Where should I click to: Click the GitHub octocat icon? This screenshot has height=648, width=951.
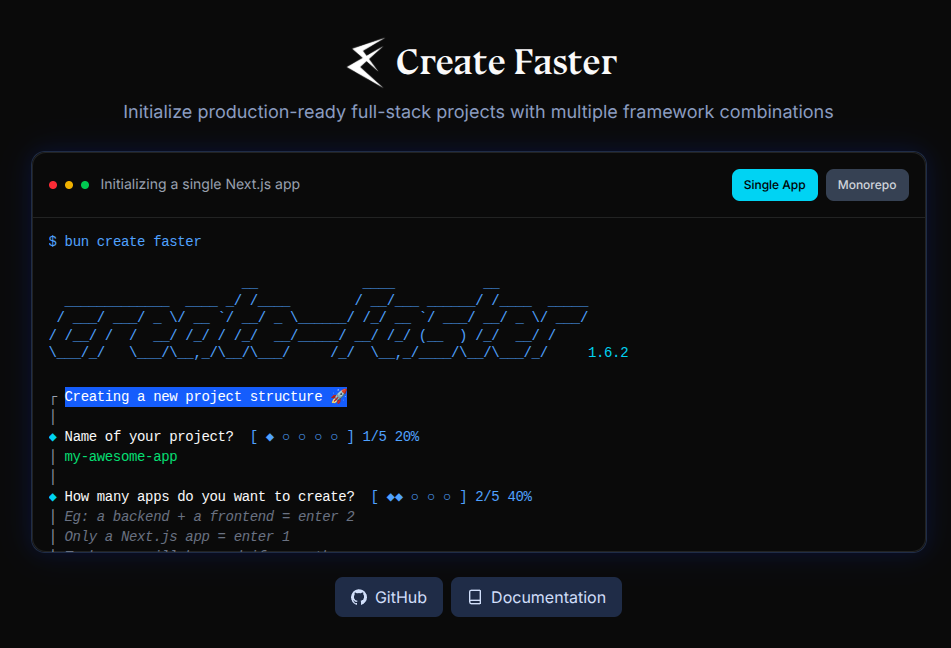[359, 596]
